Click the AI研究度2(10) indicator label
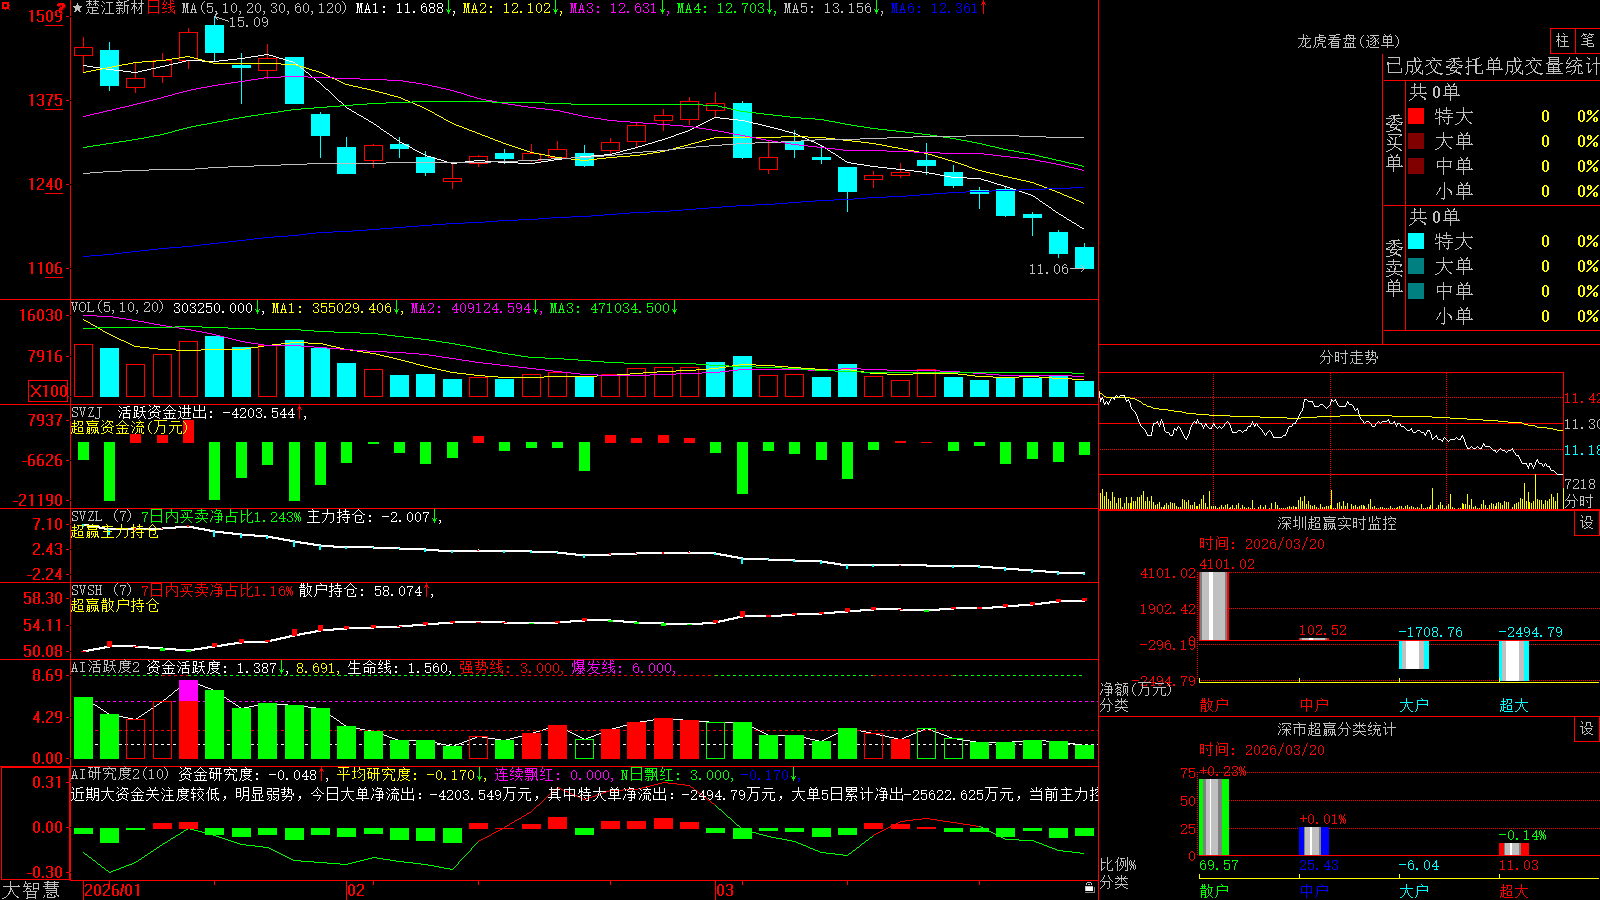1600x900 pixels. (121, 774)
